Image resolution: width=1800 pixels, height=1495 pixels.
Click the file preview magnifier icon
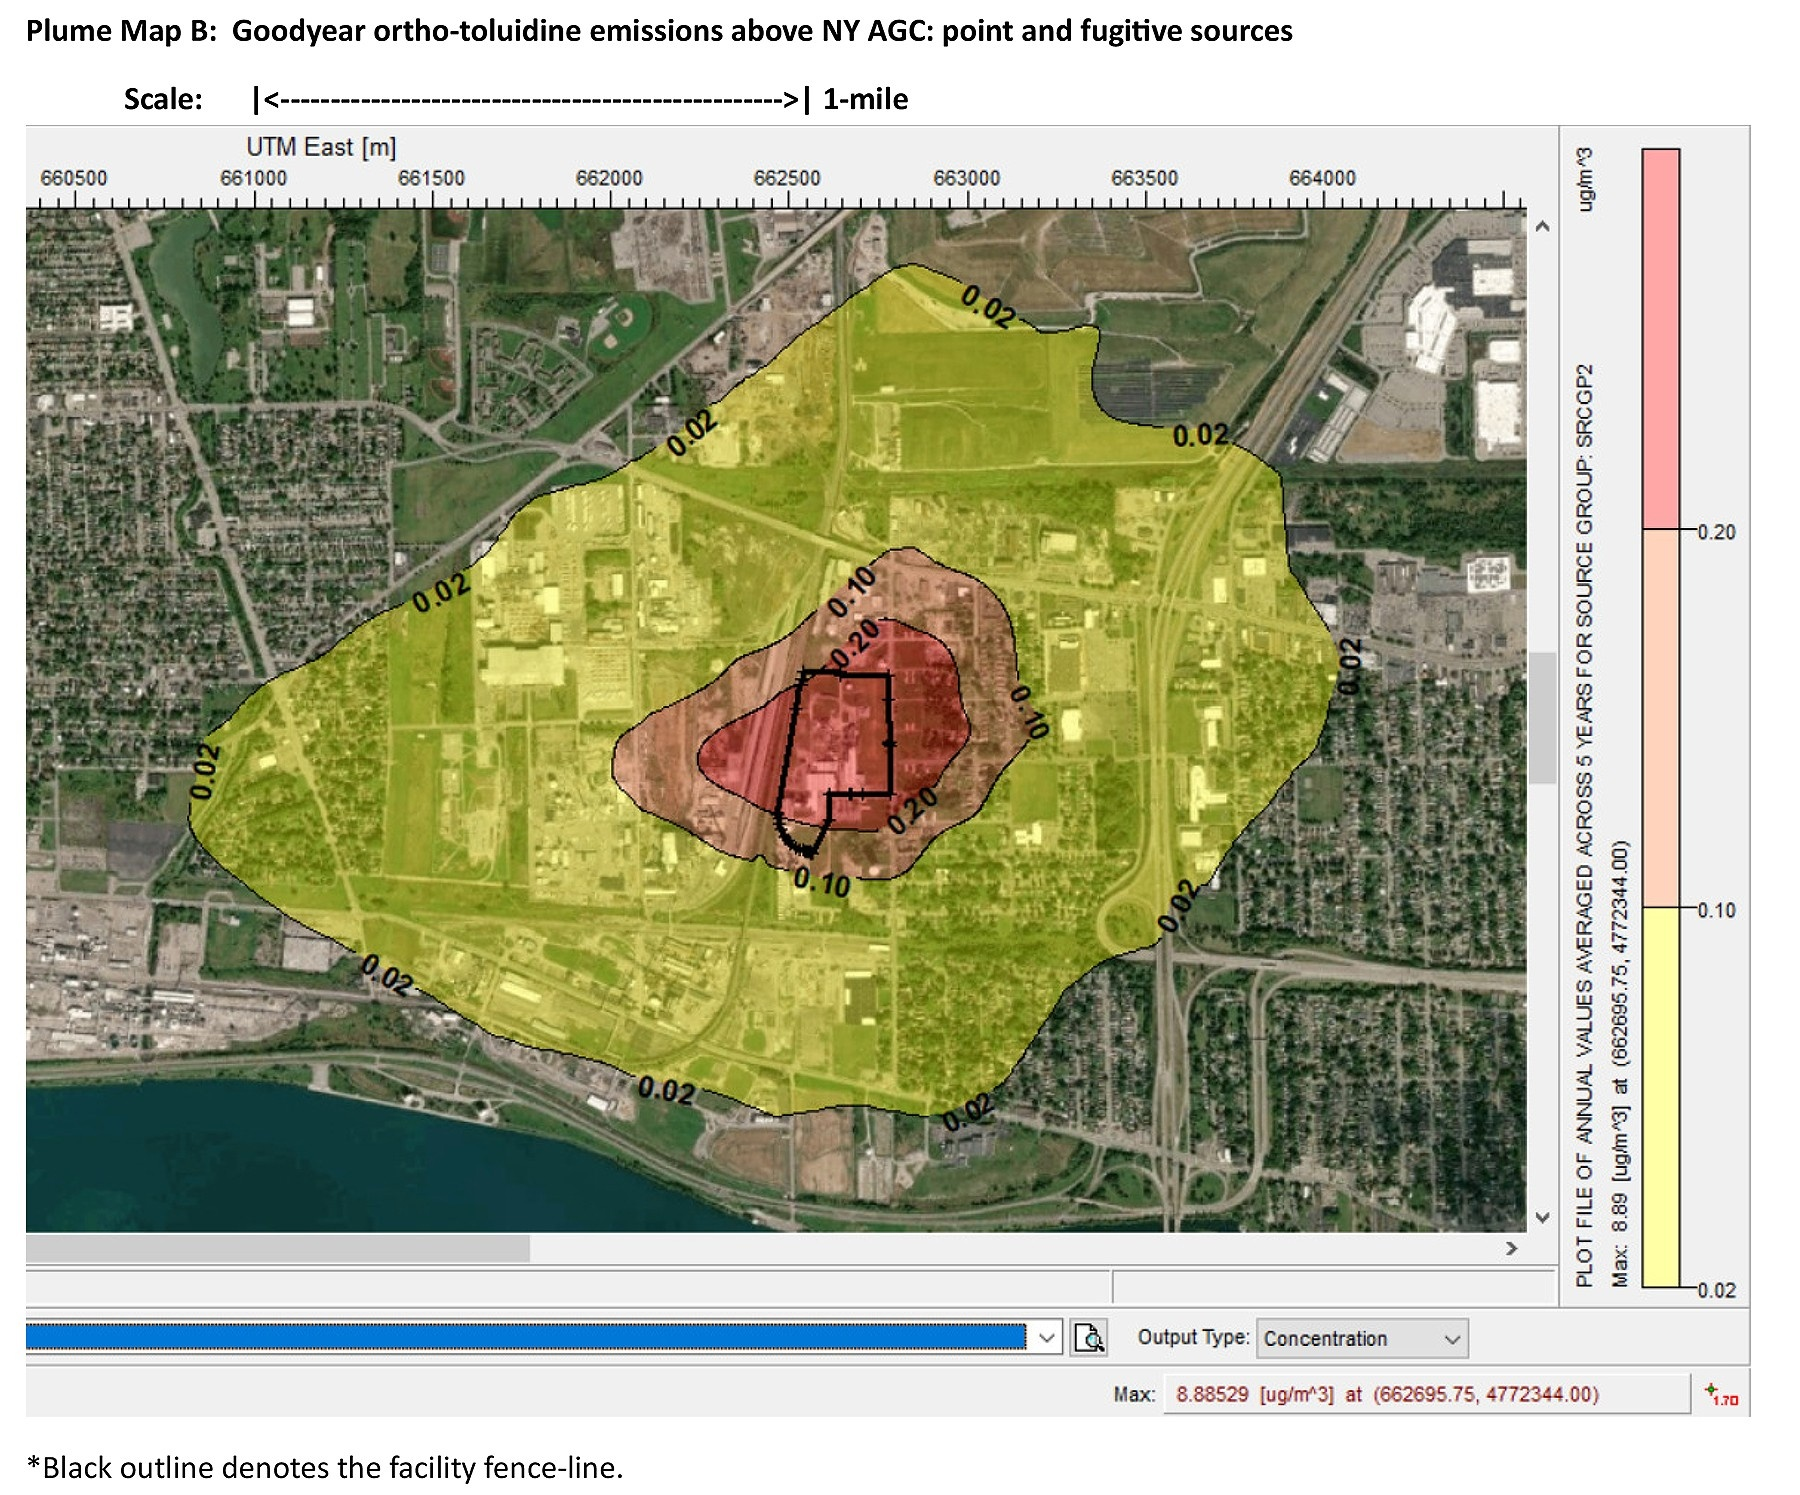tap(1088, 1337)
